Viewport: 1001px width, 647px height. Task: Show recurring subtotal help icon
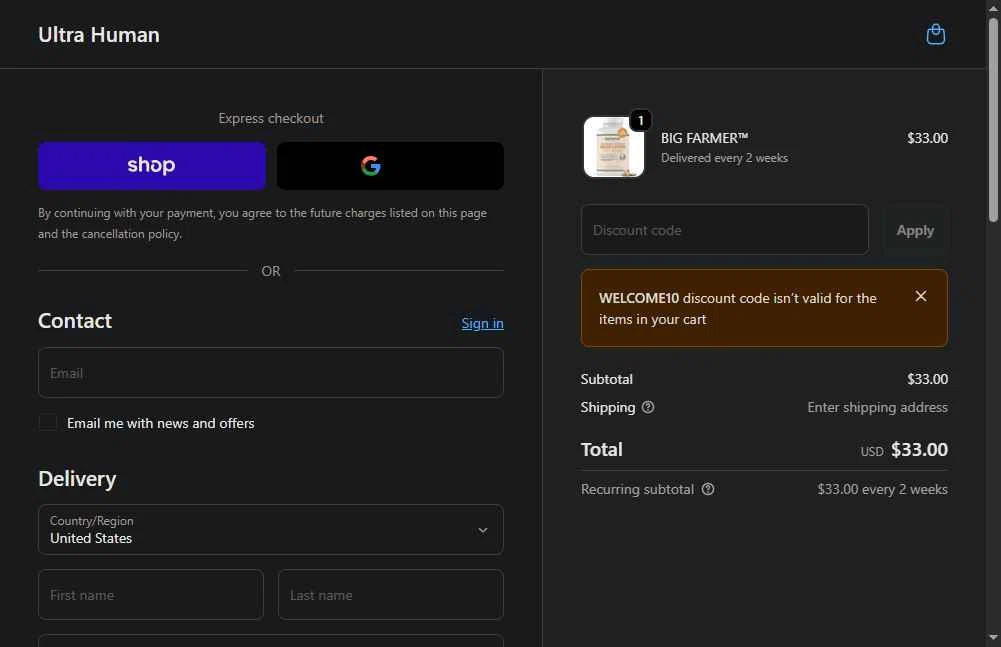coord(708,489)
